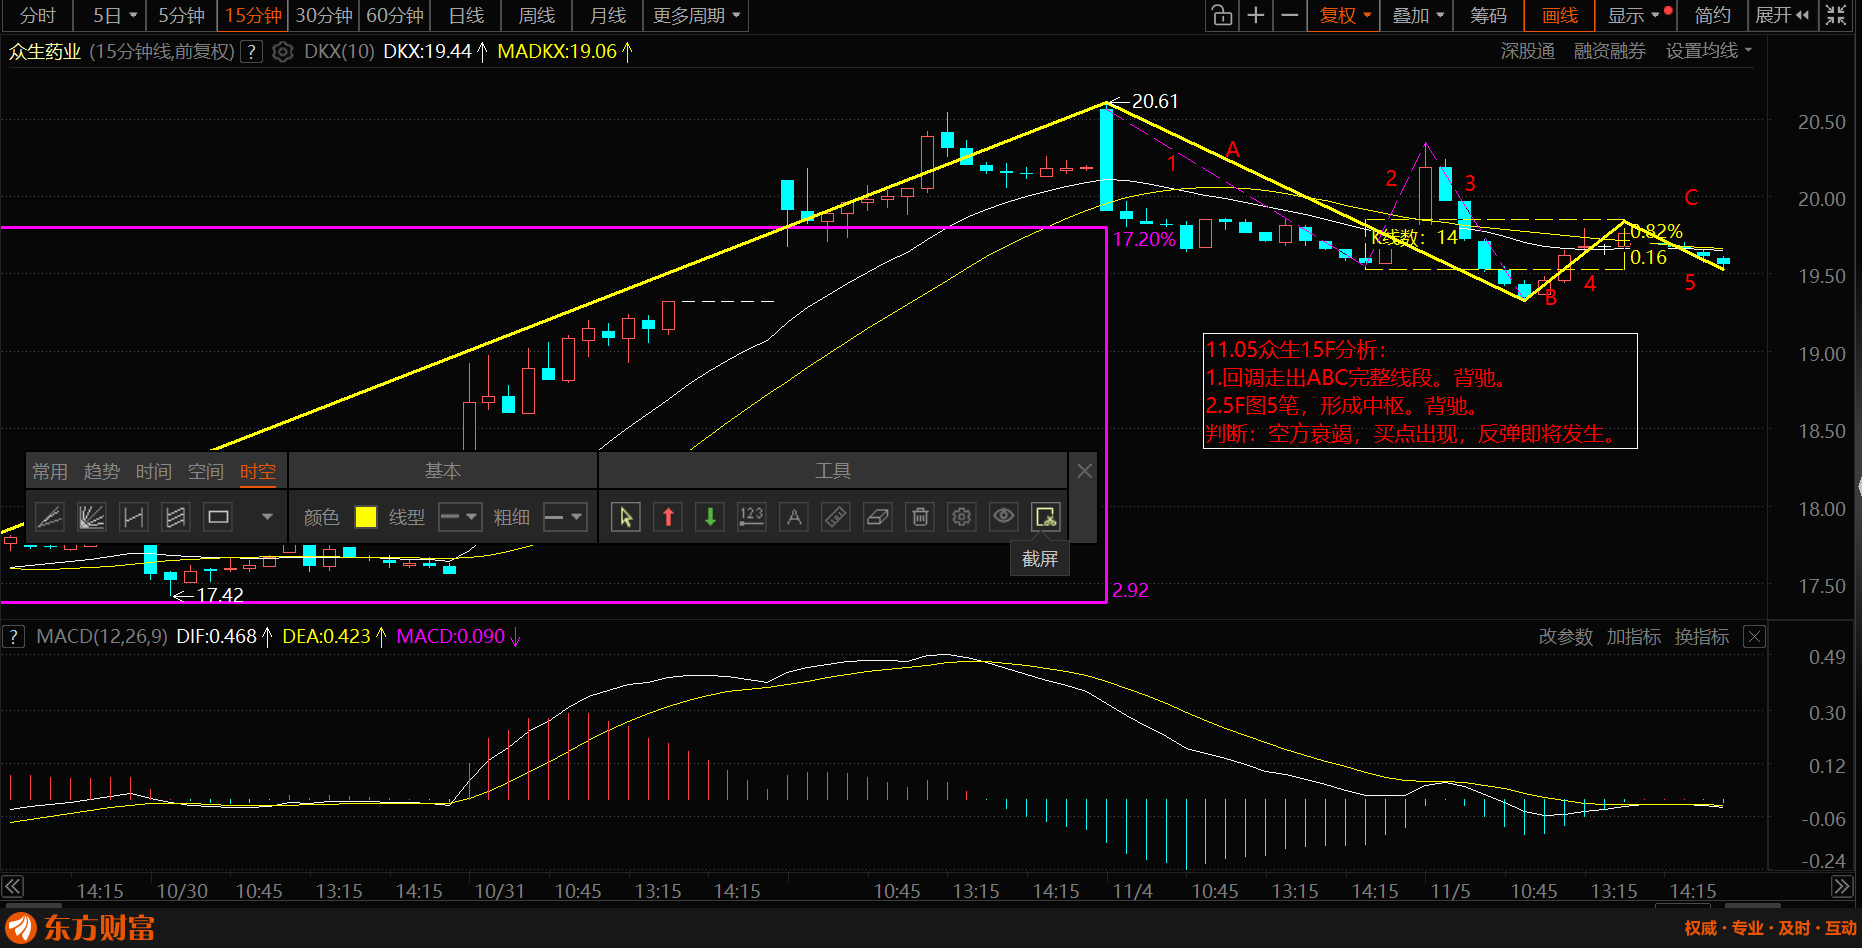1862x948 pixels.
Task: Click the chart lock icon
Action: 1221,15
